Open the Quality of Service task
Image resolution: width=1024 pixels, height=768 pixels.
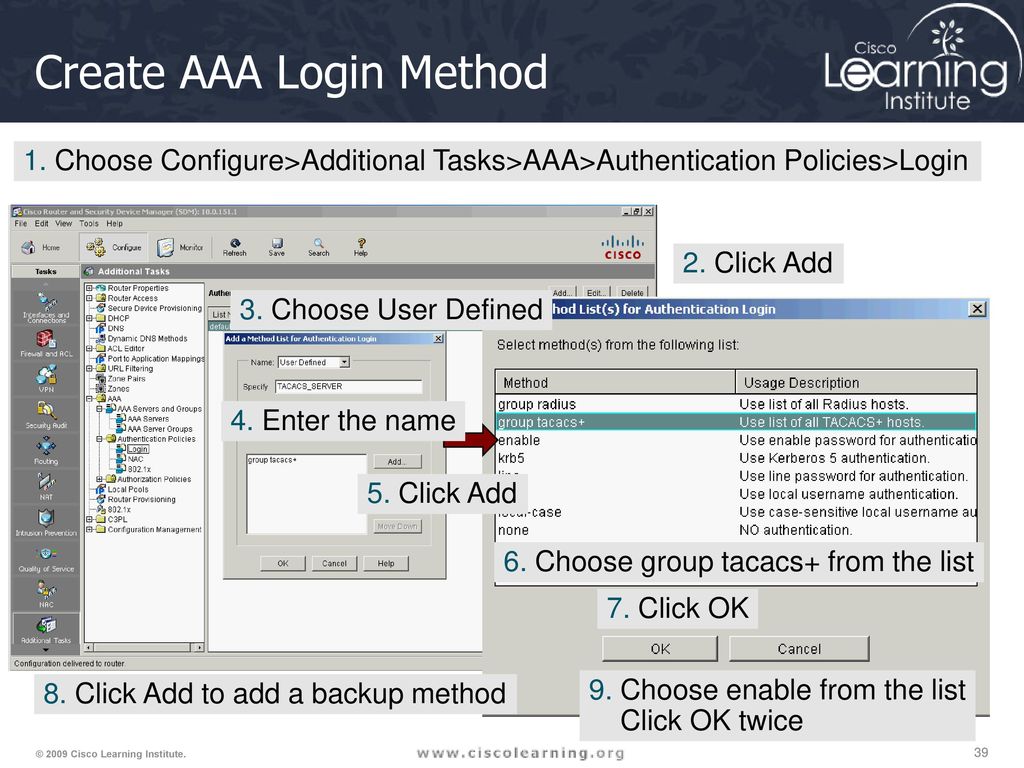coord(46,560)
